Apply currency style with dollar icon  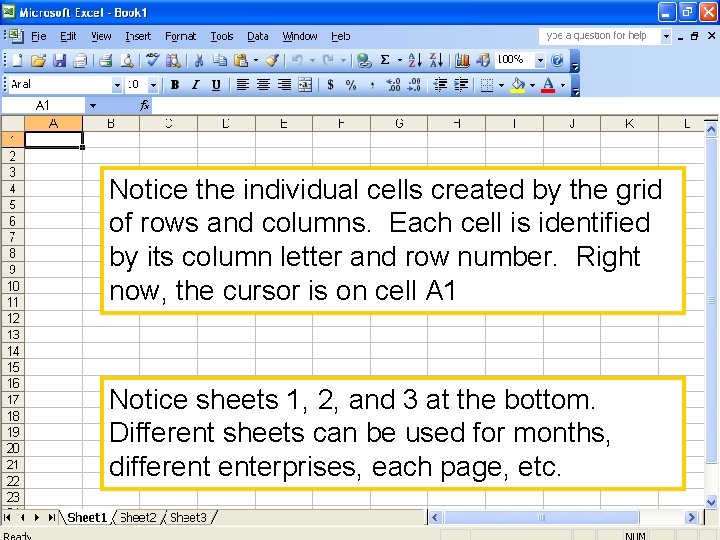[x=330, y=84]
